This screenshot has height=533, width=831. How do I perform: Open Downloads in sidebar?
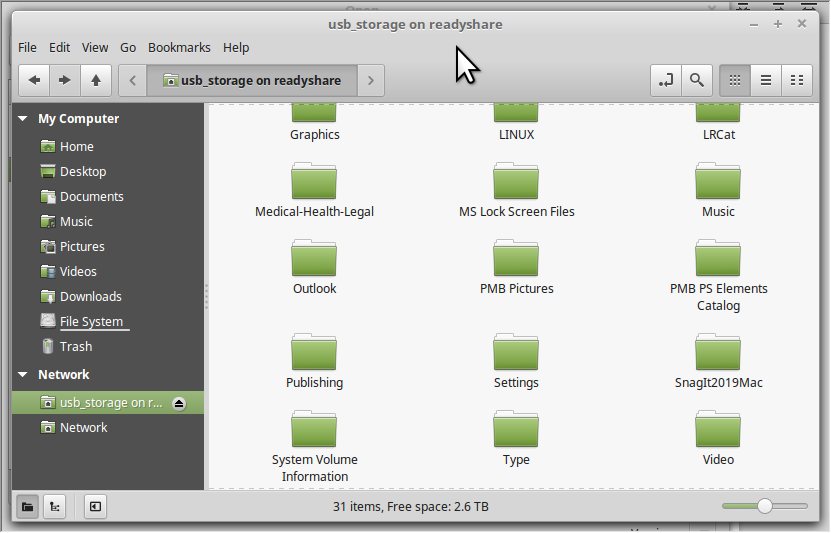tap(108, 297)
